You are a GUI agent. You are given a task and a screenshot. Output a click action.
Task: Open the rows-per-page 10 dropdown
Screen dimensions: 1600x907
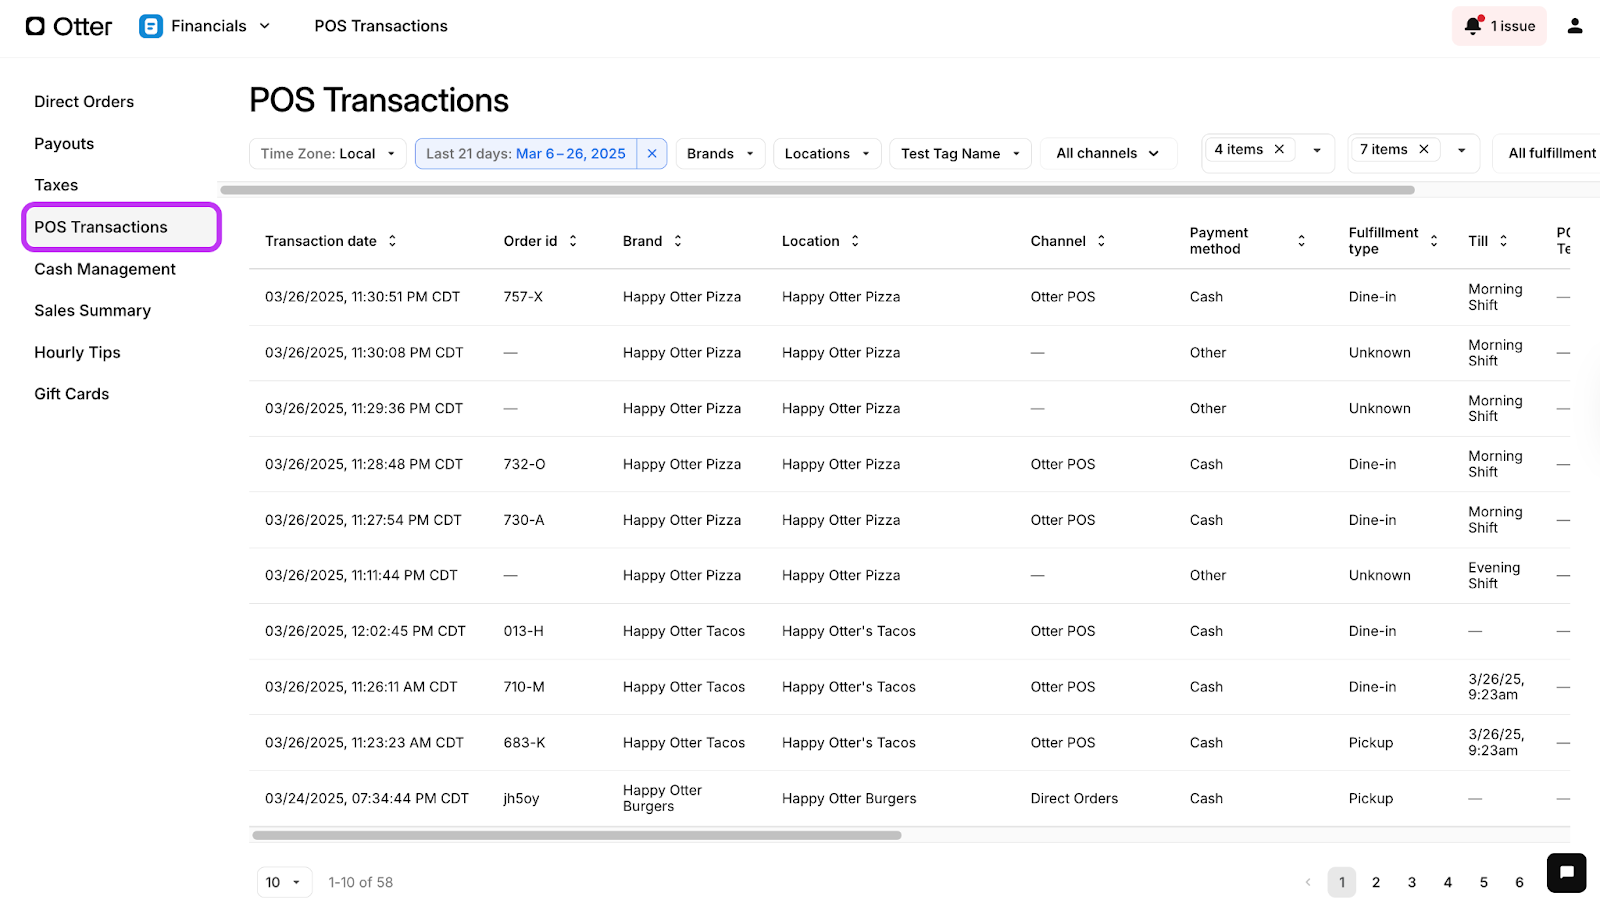coord(284,882)
